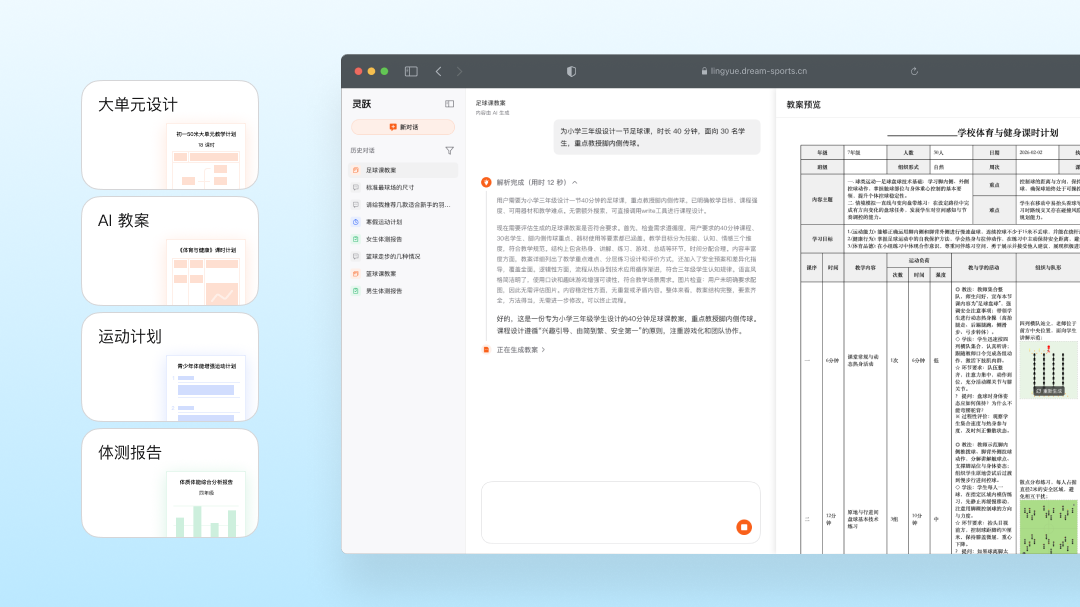
Task: Click the green report icon beside 女生体测报告
Action: pyautogui.click(x=355, y=239)
